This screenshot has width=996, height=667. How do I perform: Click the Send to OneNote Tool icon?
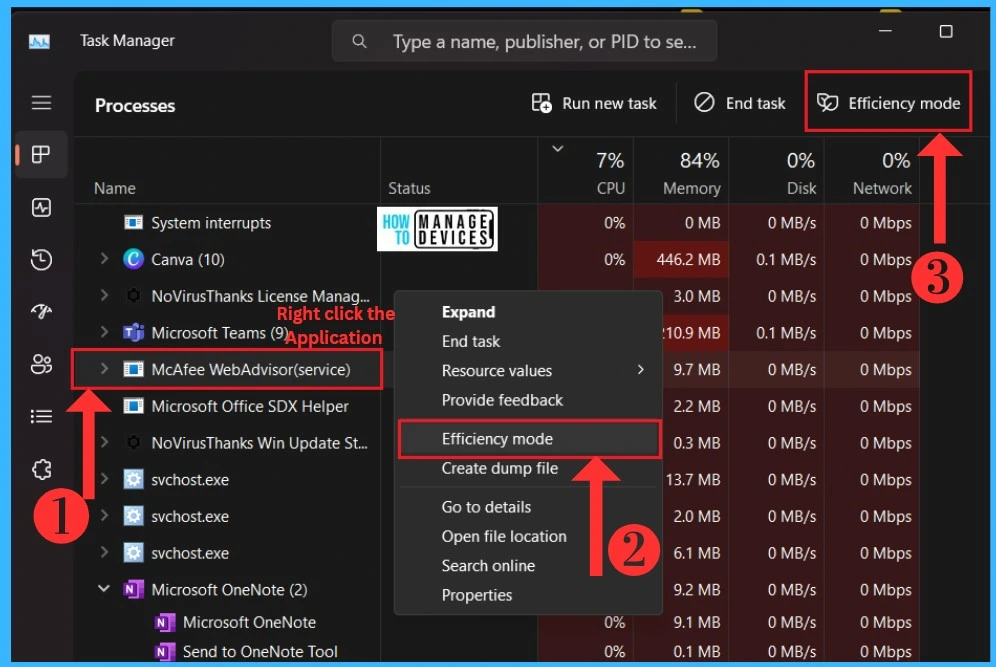(x=165, y=651)
